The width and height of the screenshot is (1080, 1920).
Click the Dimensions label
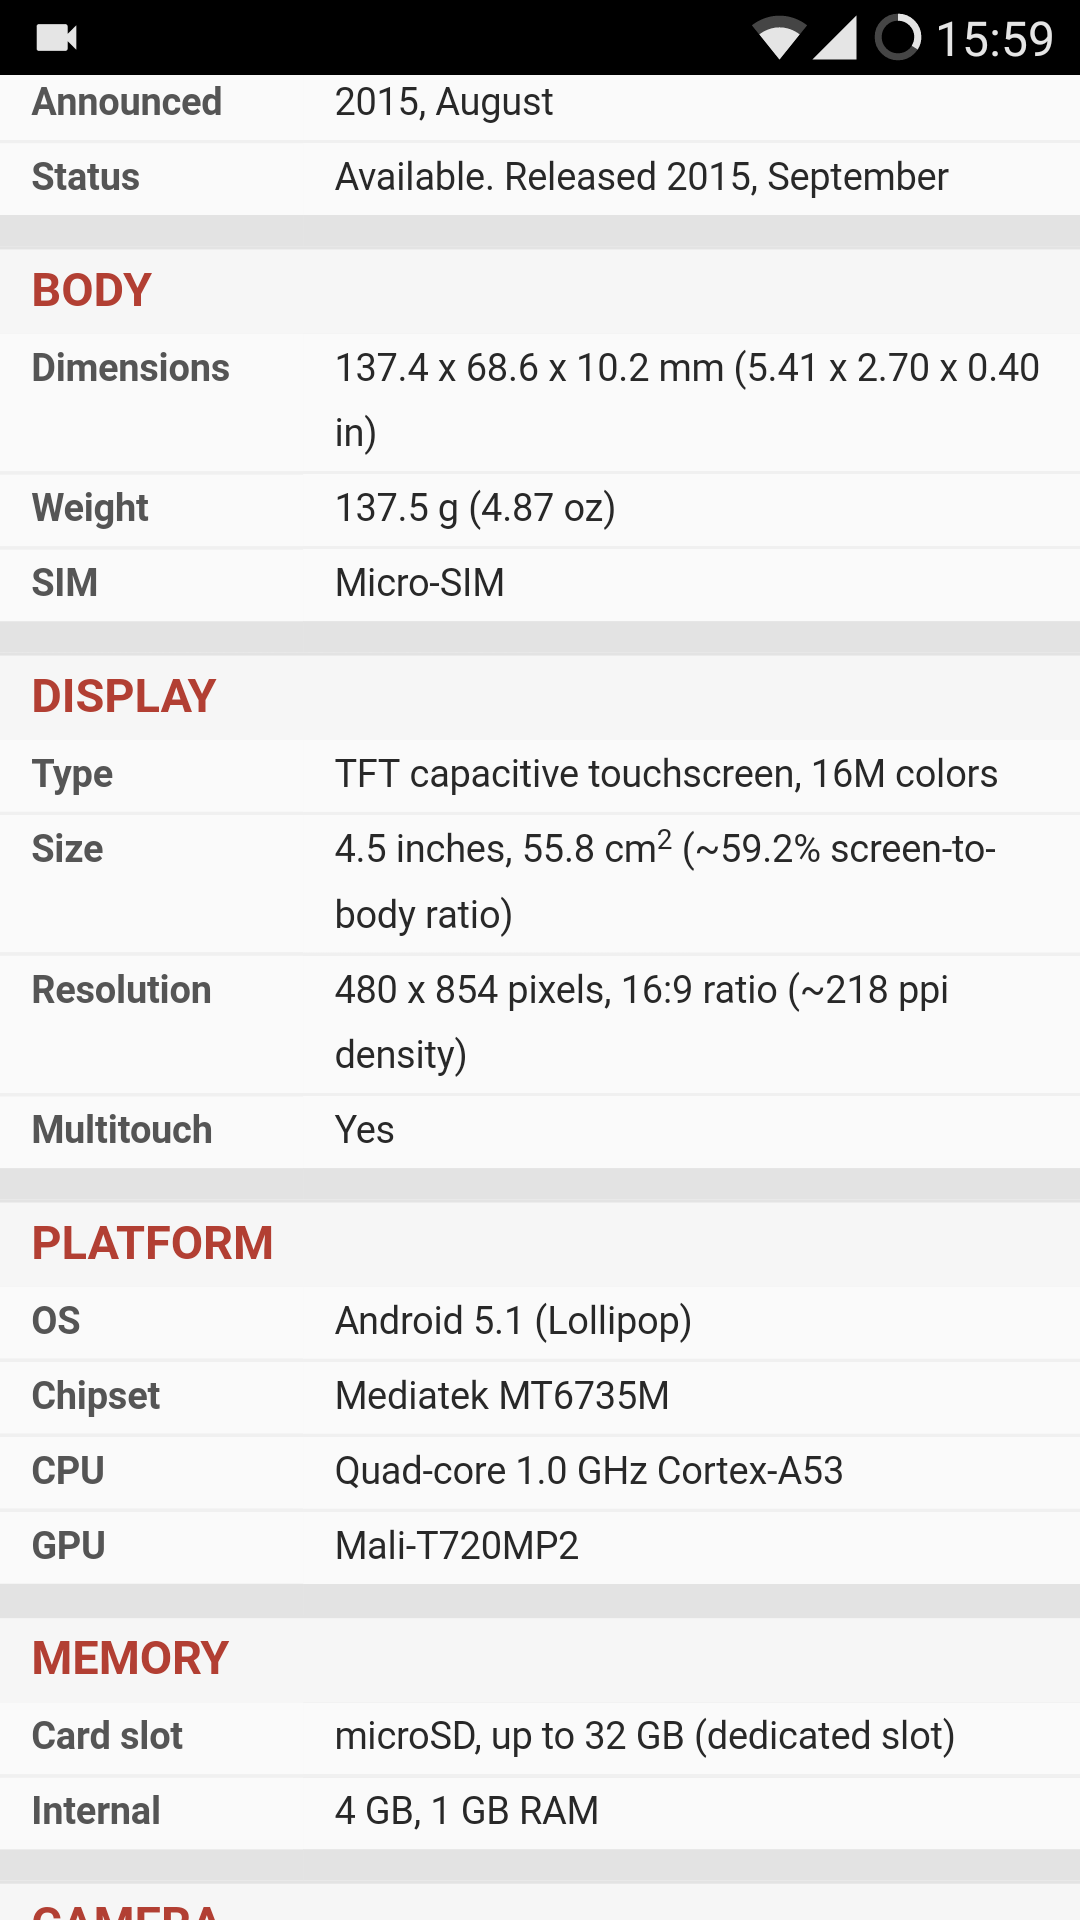[x=131, y=368]
